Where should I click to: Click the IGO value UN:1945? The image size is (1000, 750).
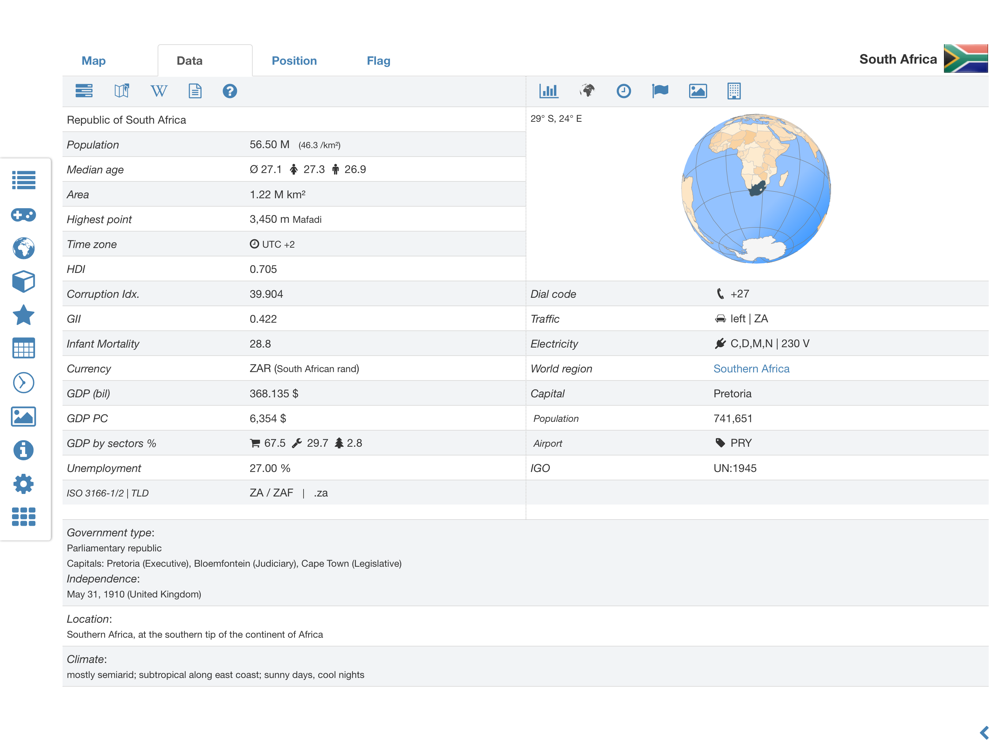735,468
